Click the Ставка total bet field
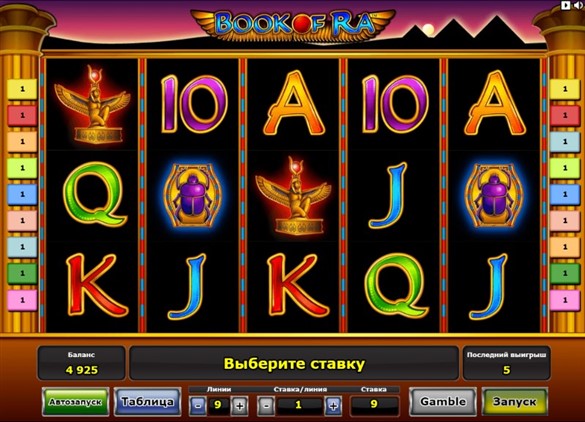Screen dimensions: 585x422 click(374, 404)
